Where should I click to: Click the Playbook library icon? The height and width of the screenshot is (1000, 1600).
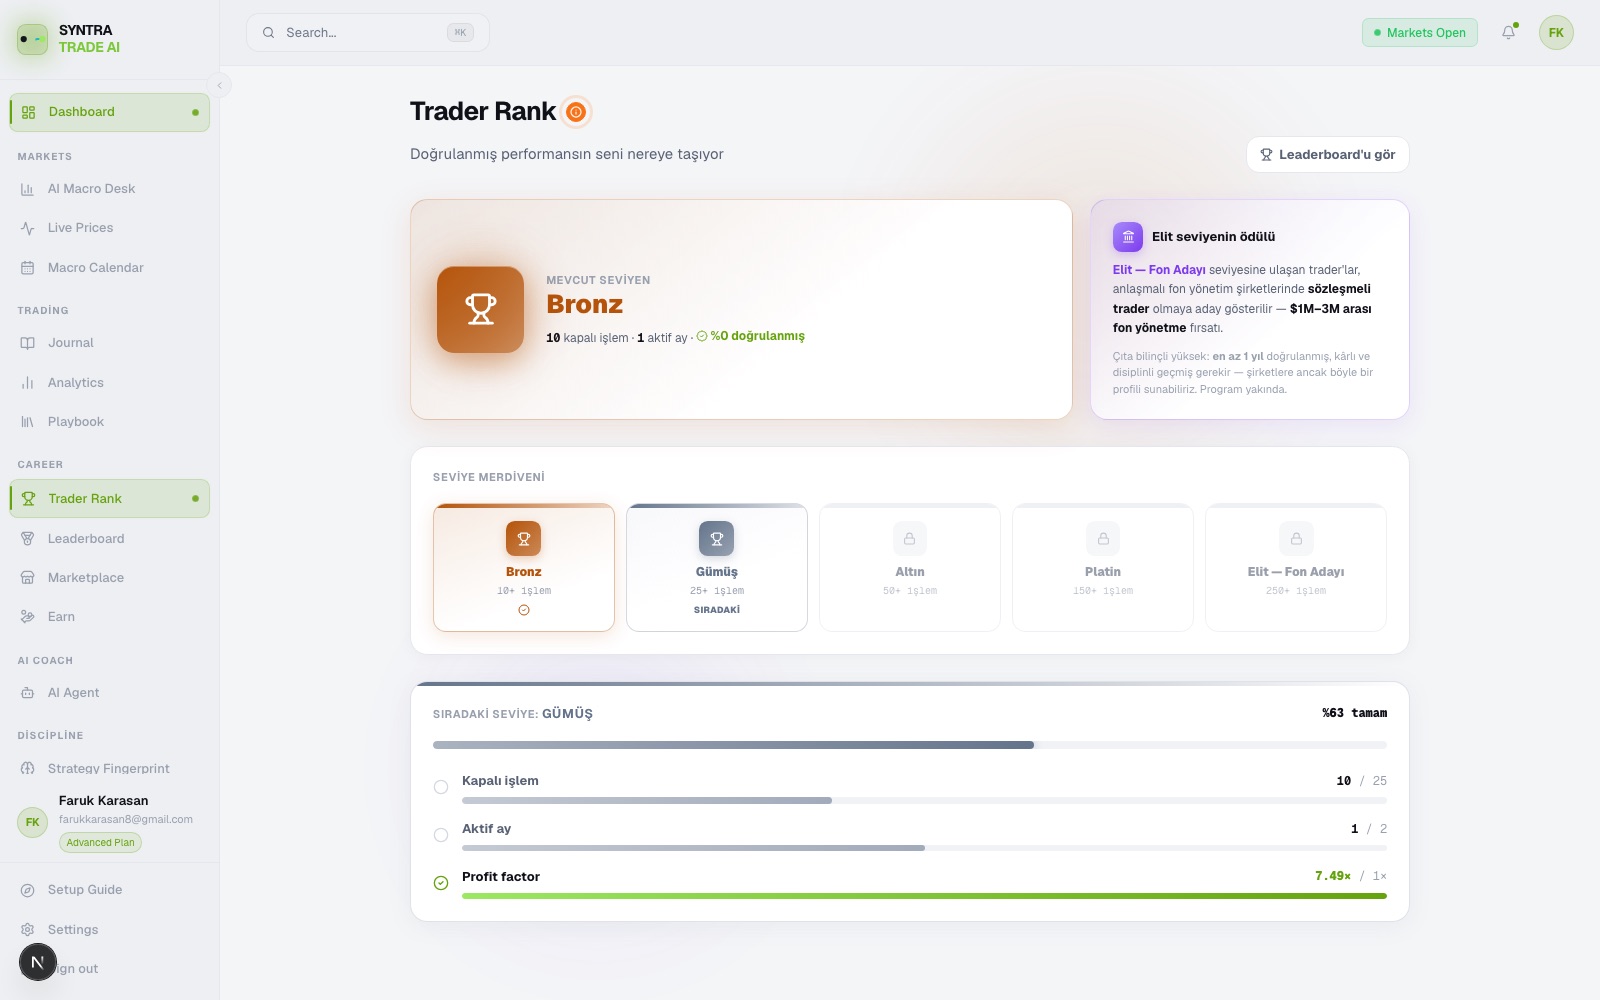pyautogui.click(x=28, y=422)
